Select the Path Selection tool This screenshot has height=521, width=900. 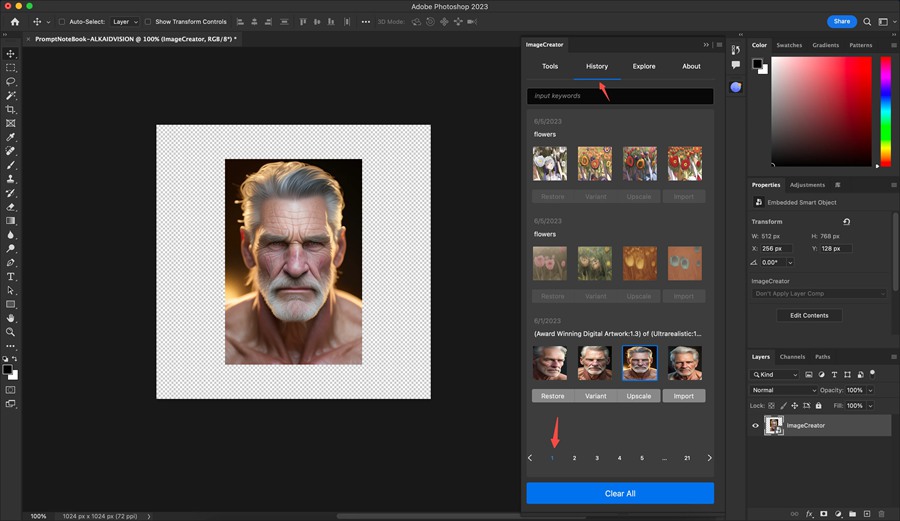coord(10,290)
